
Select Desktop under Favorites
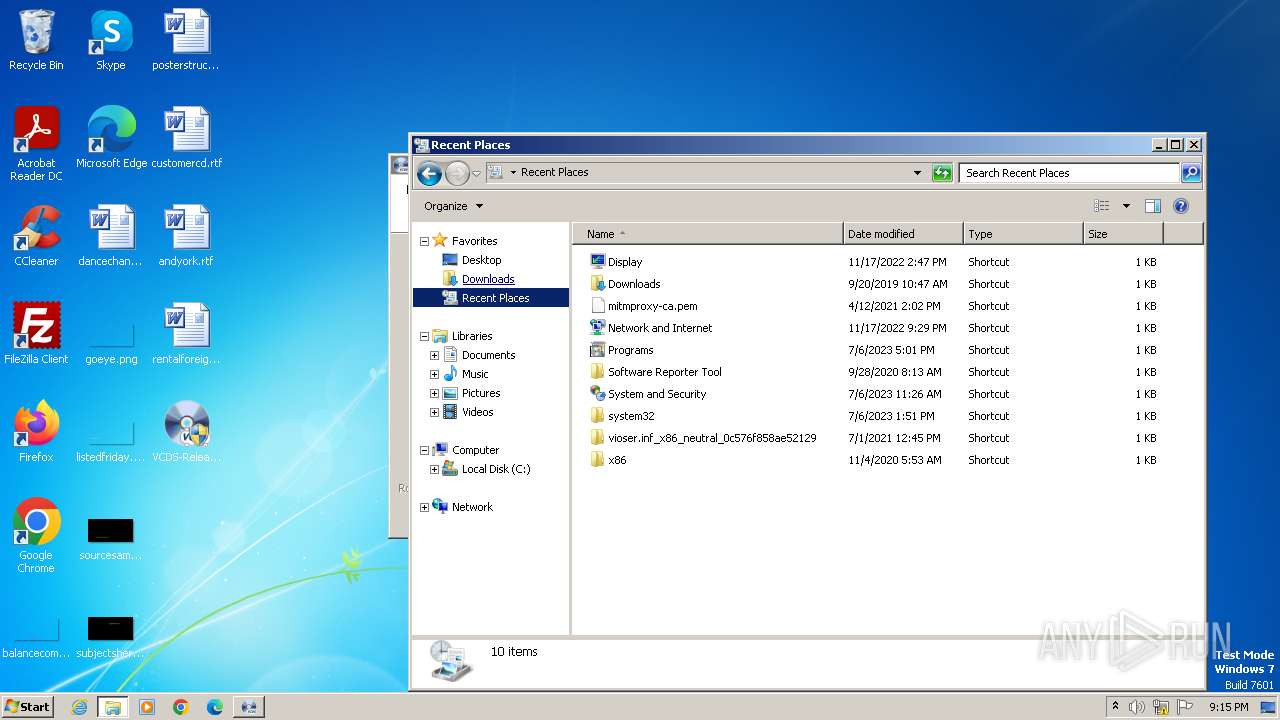481,260
